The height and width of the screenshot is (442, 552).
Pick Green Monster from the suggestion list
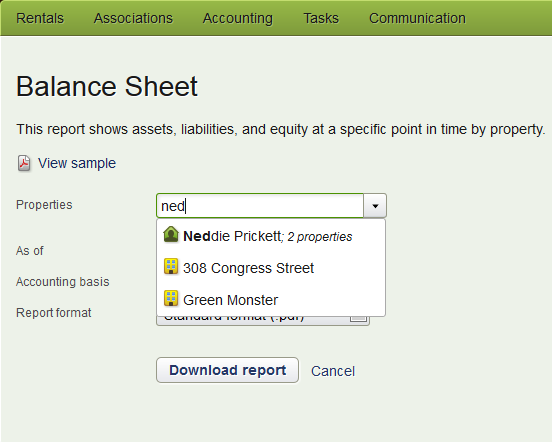point(271,300)
